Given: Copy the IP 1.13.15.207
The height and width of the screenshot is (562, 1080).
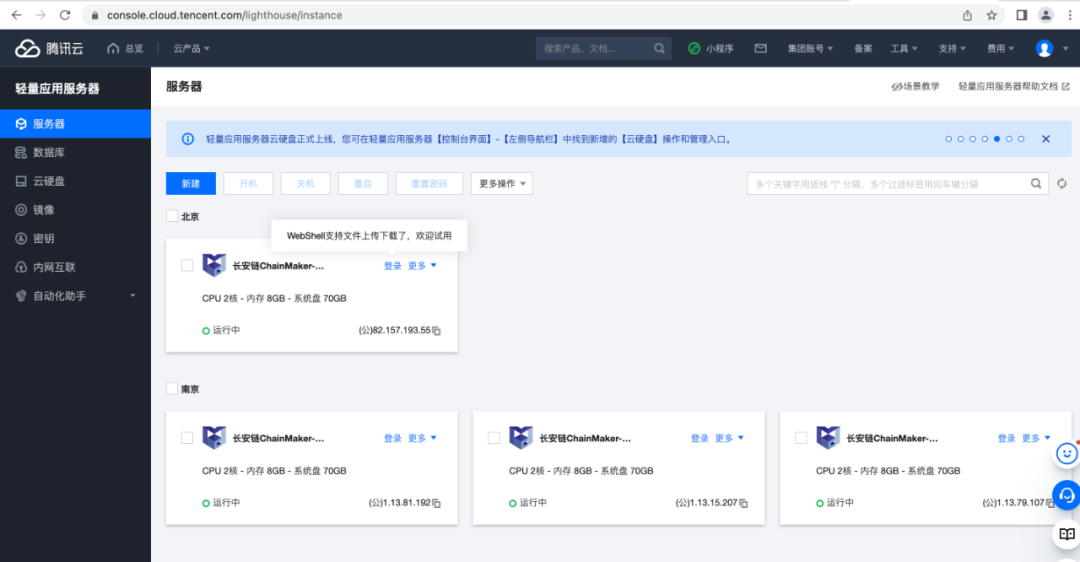Looking at the screenshot, I should pos(743,503).
